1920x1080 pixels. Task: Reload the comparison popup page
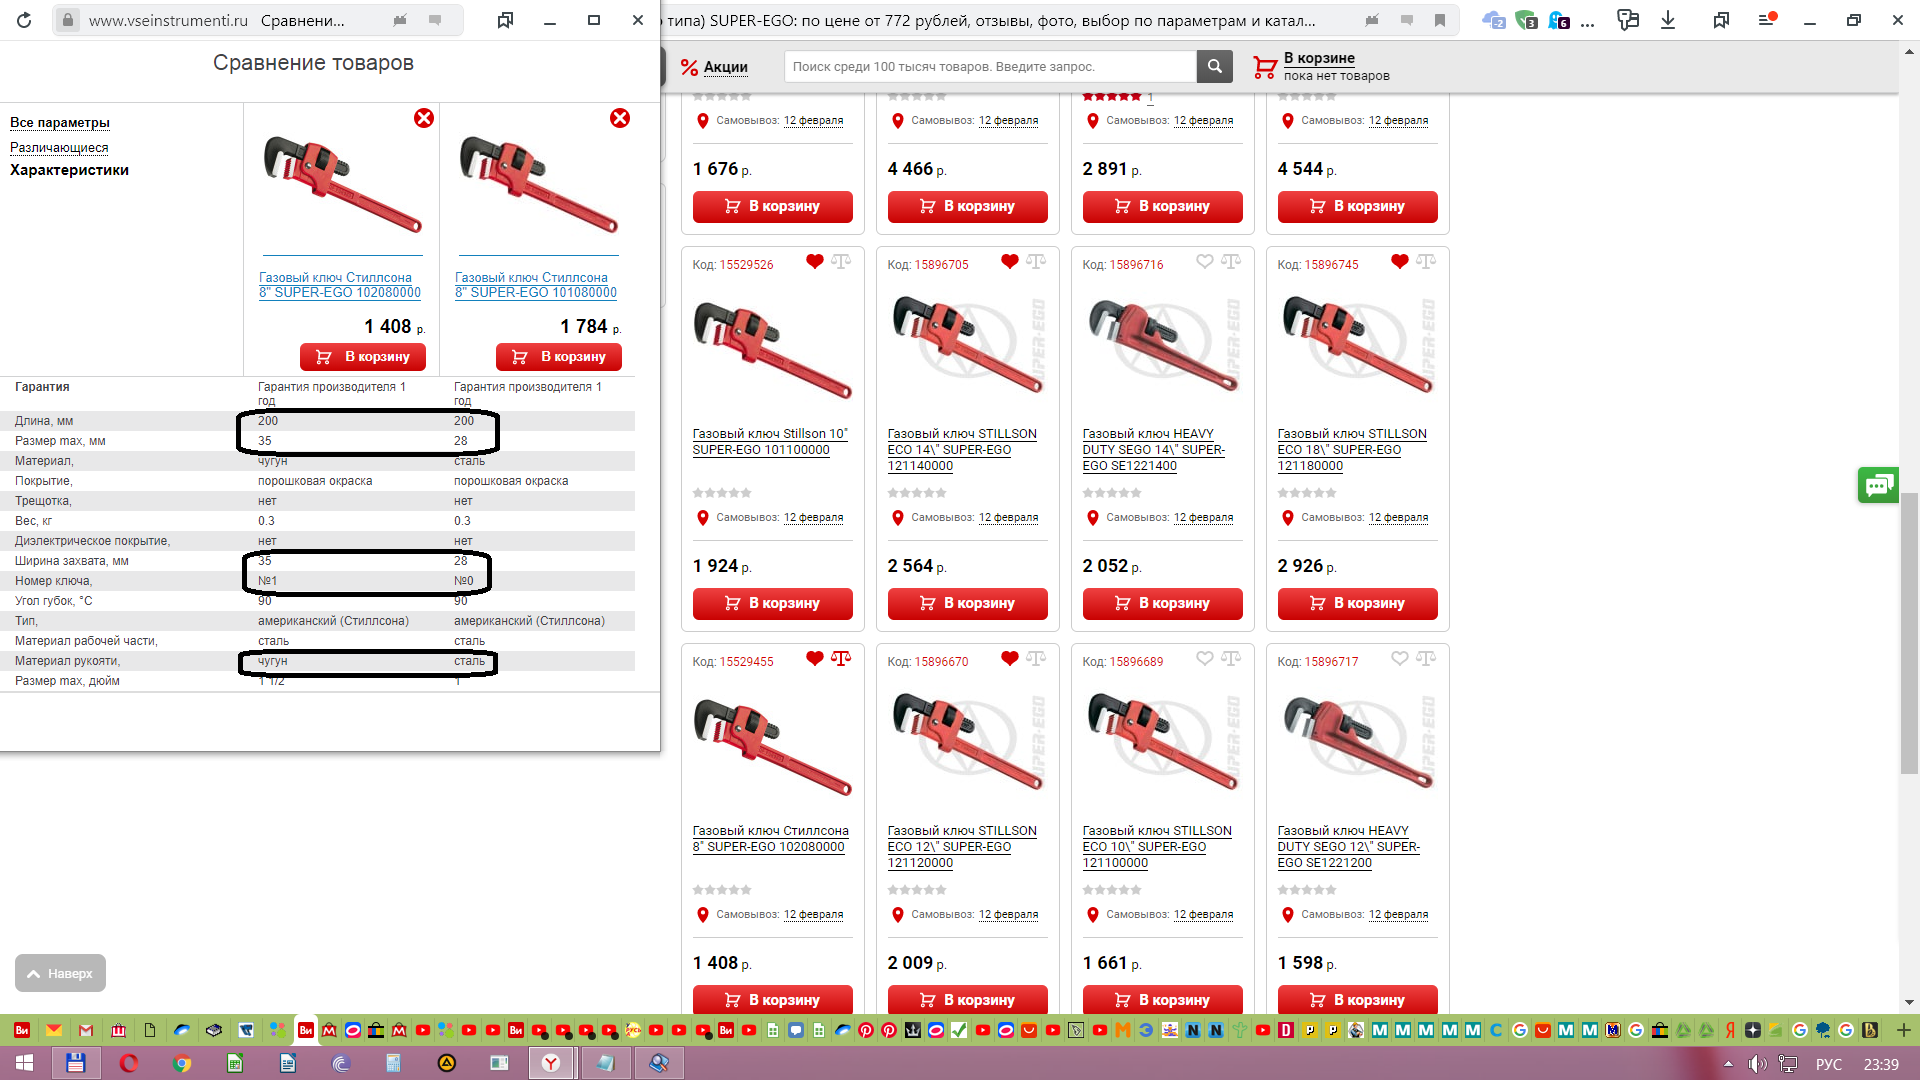coord(24,20)
